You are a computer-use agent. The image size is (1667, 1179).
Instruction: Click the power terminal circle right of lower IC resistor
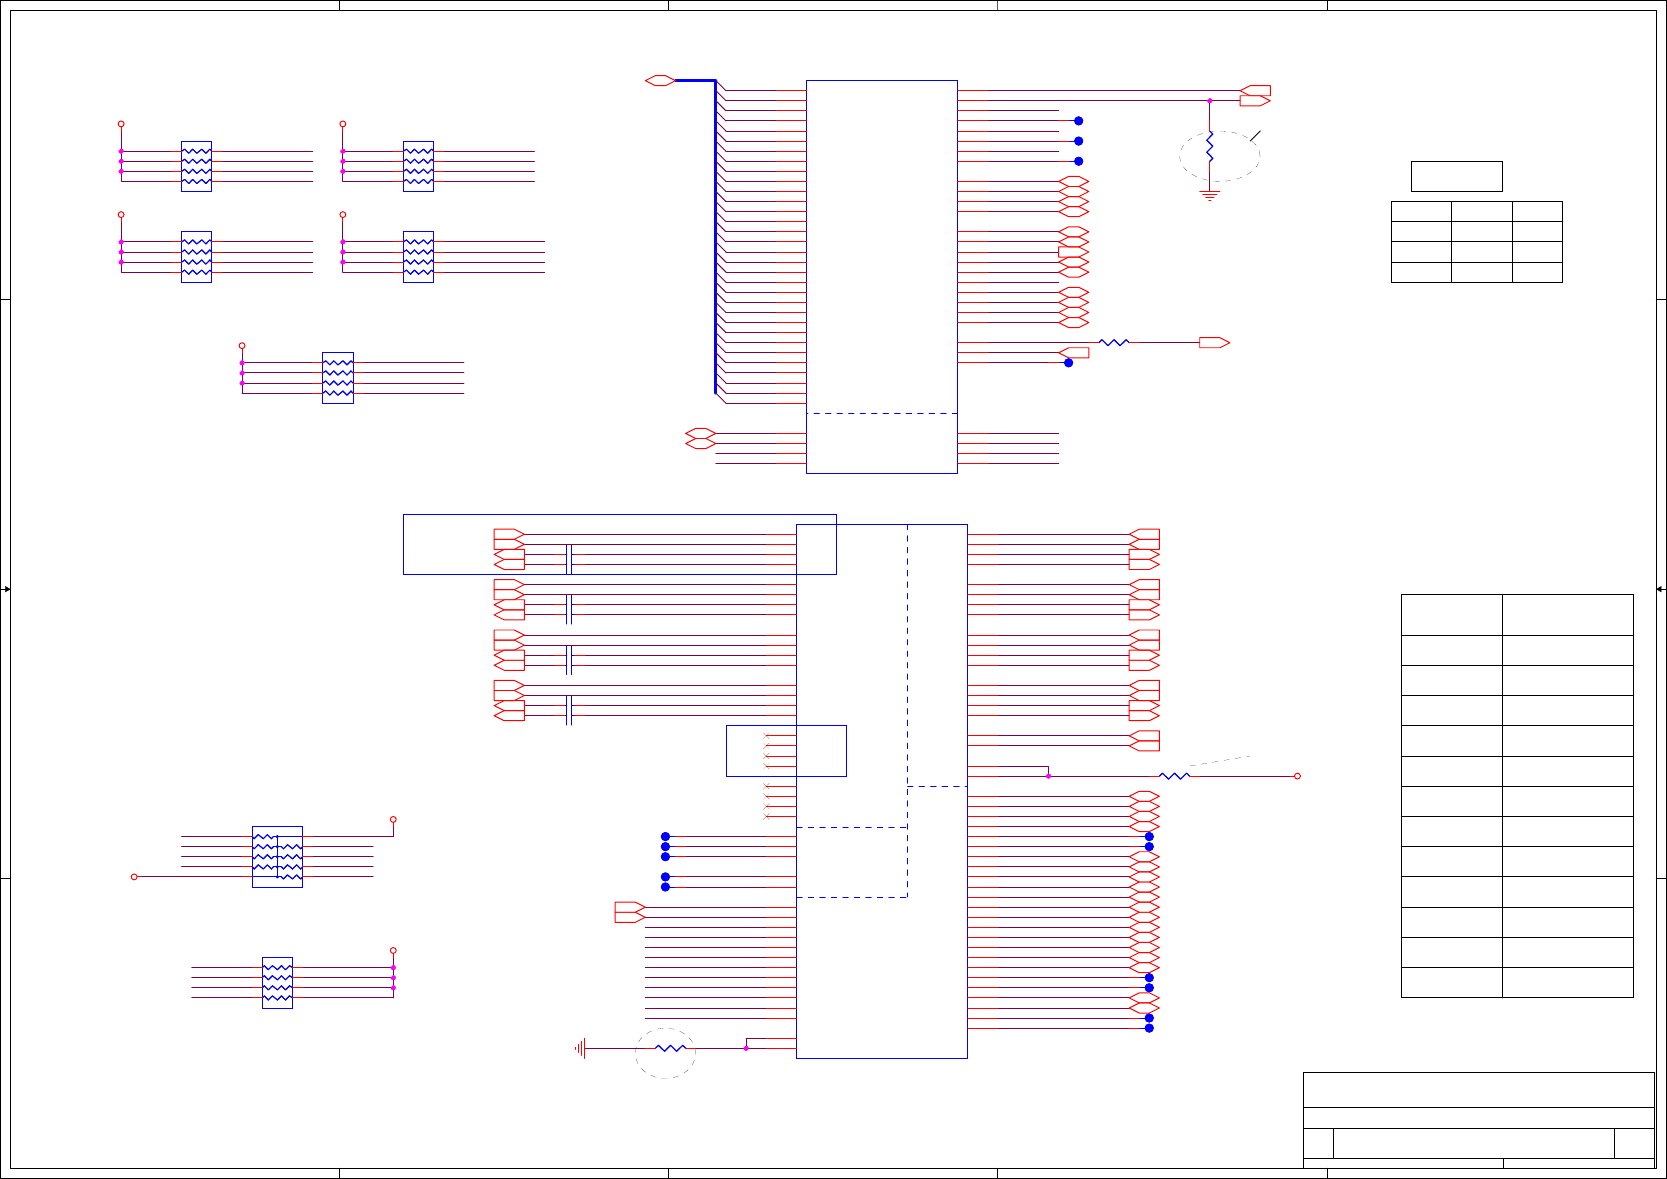coord(1297,776)
